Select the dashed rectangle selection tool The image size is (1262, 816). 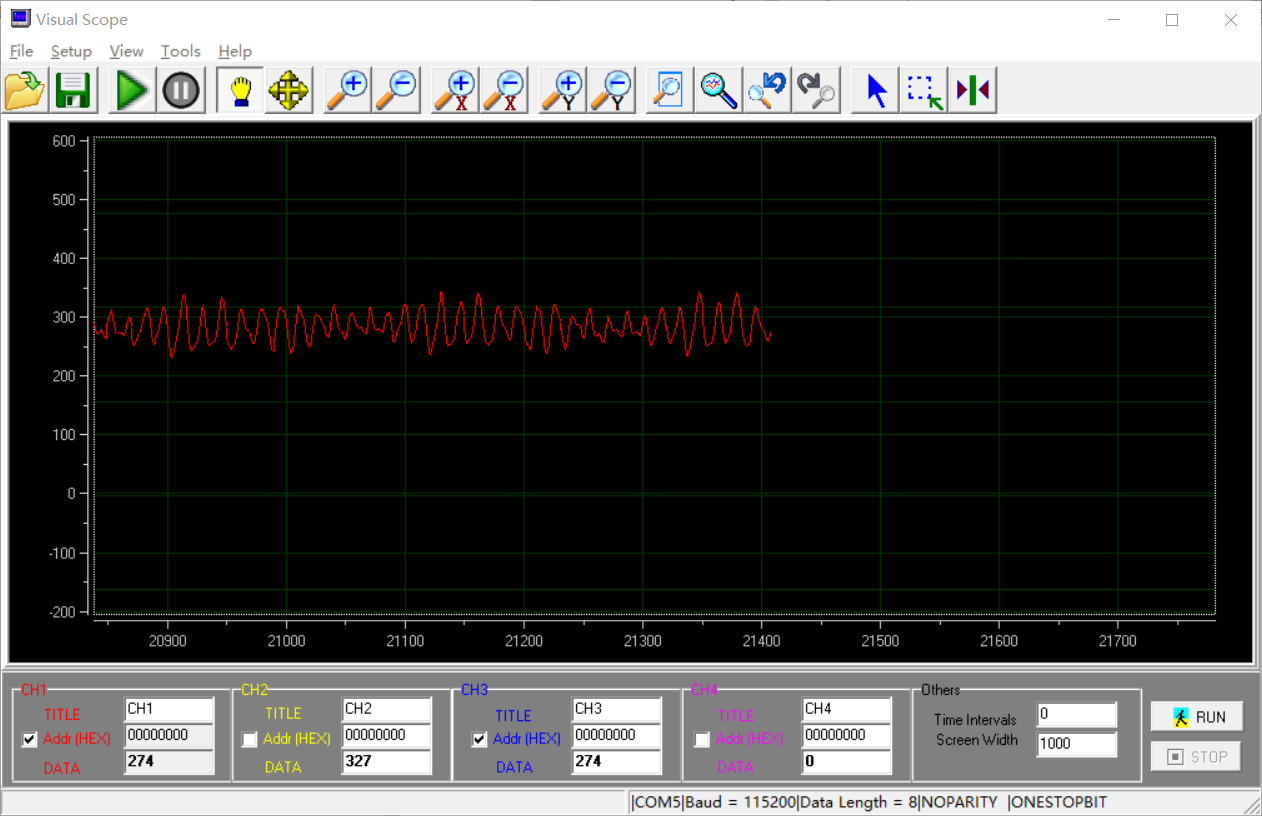[x=923, y=90]
